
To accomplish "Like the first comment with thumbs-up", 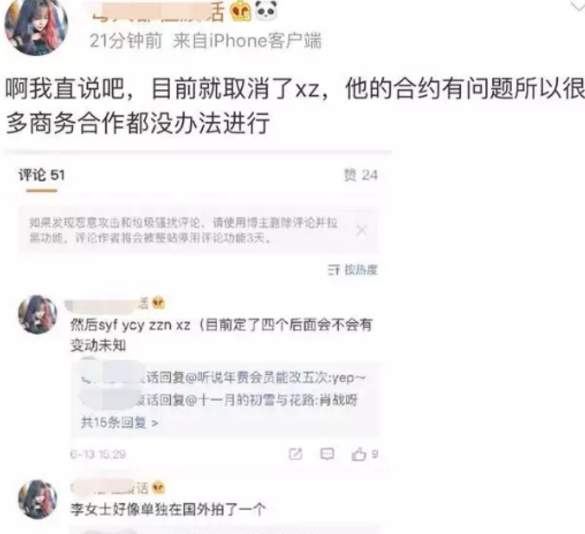I will pos(359,454).
